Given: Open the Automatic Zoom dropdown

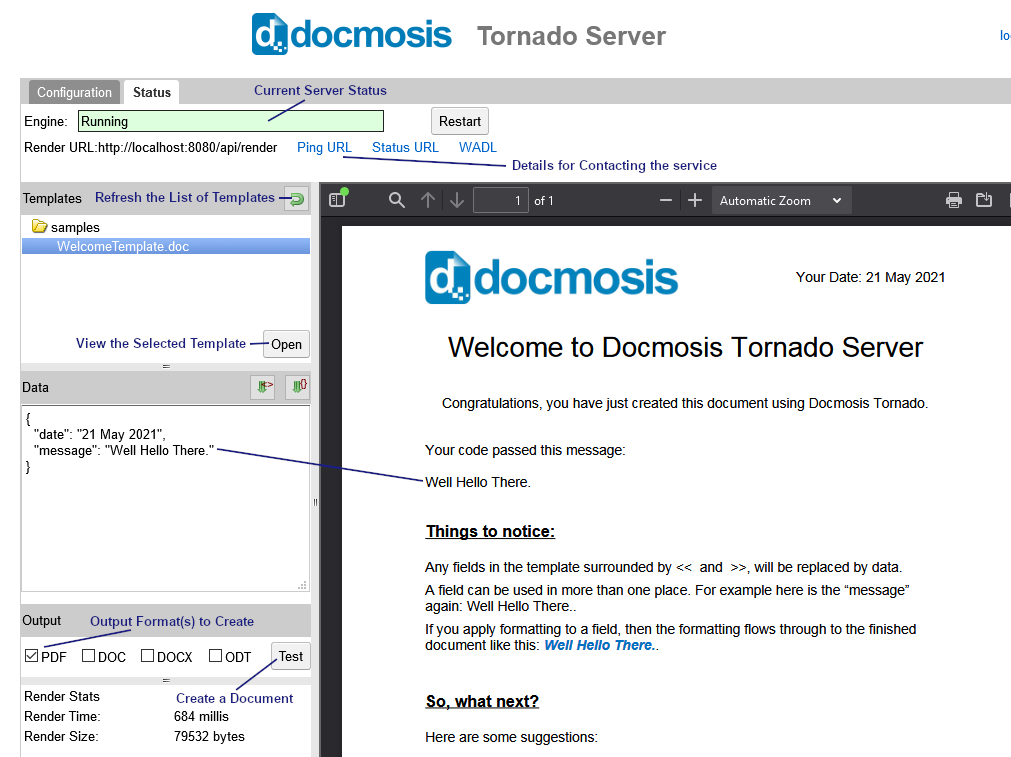Looking at the screenshot, I should pyautogui.click(x=781, y=201).
